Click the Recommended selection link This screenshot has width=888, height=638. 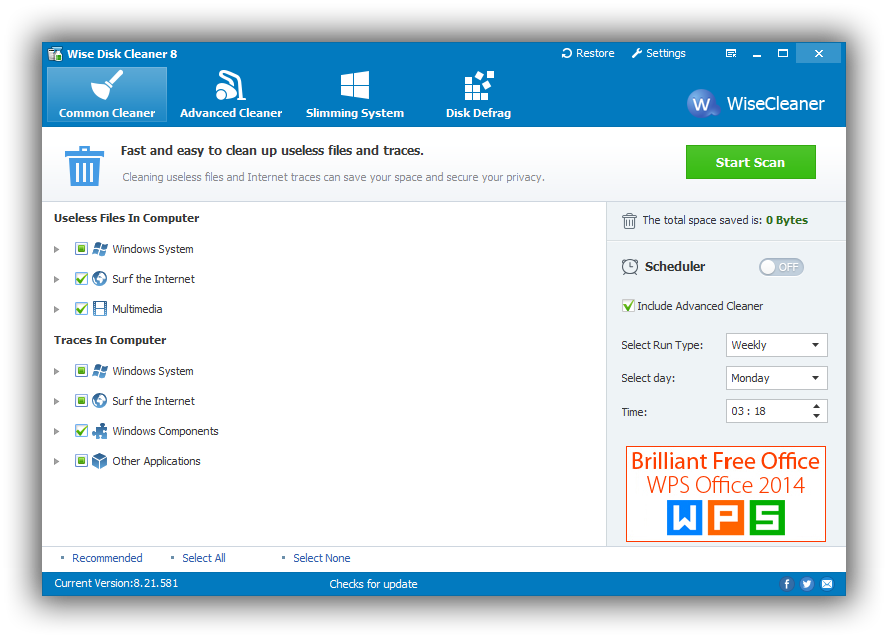pos(107,558)
